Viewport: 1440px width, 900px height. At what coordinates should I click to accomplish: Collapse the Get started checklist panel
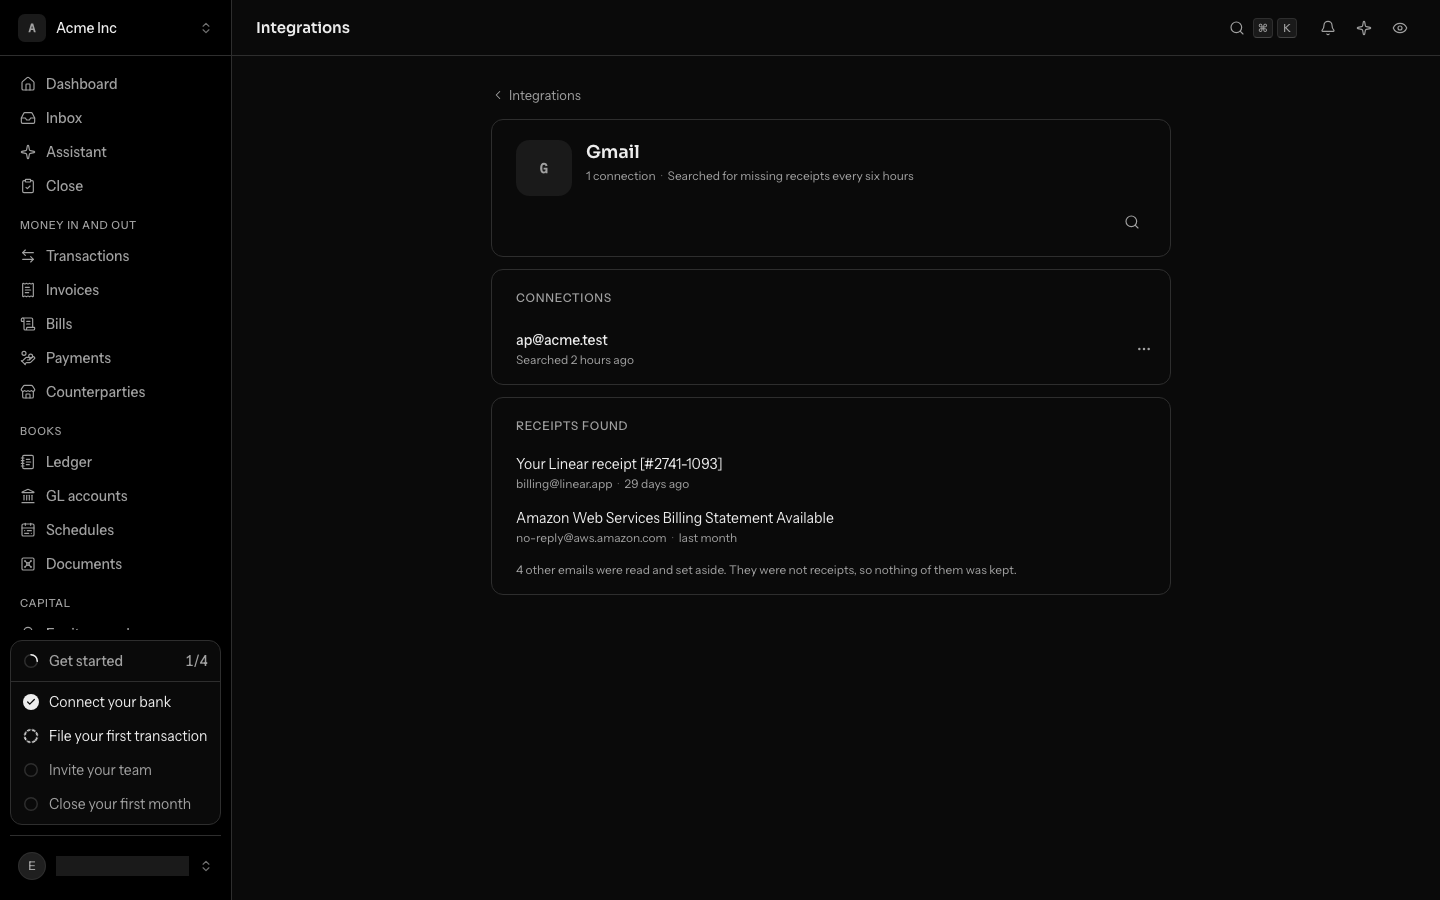click(x=115, y=661)
